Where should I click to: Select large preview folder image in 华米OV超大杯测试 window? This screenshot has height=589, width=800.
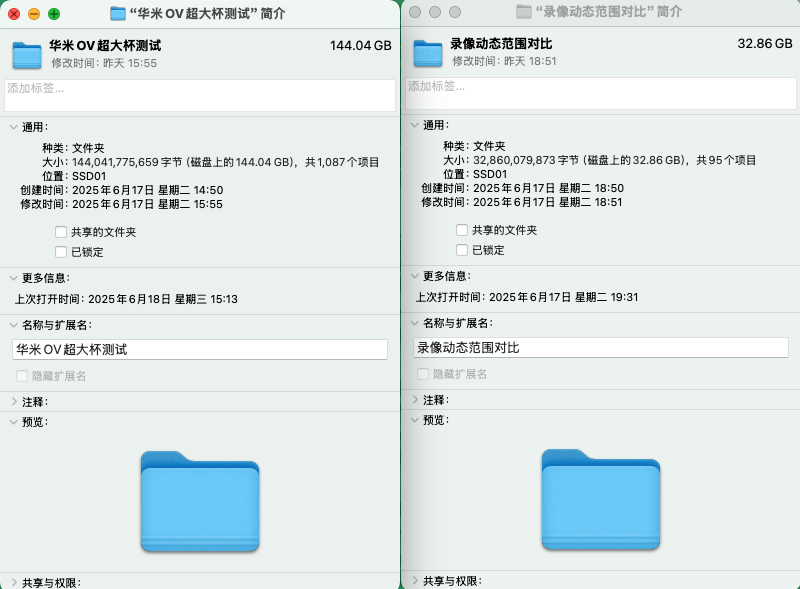200,501
